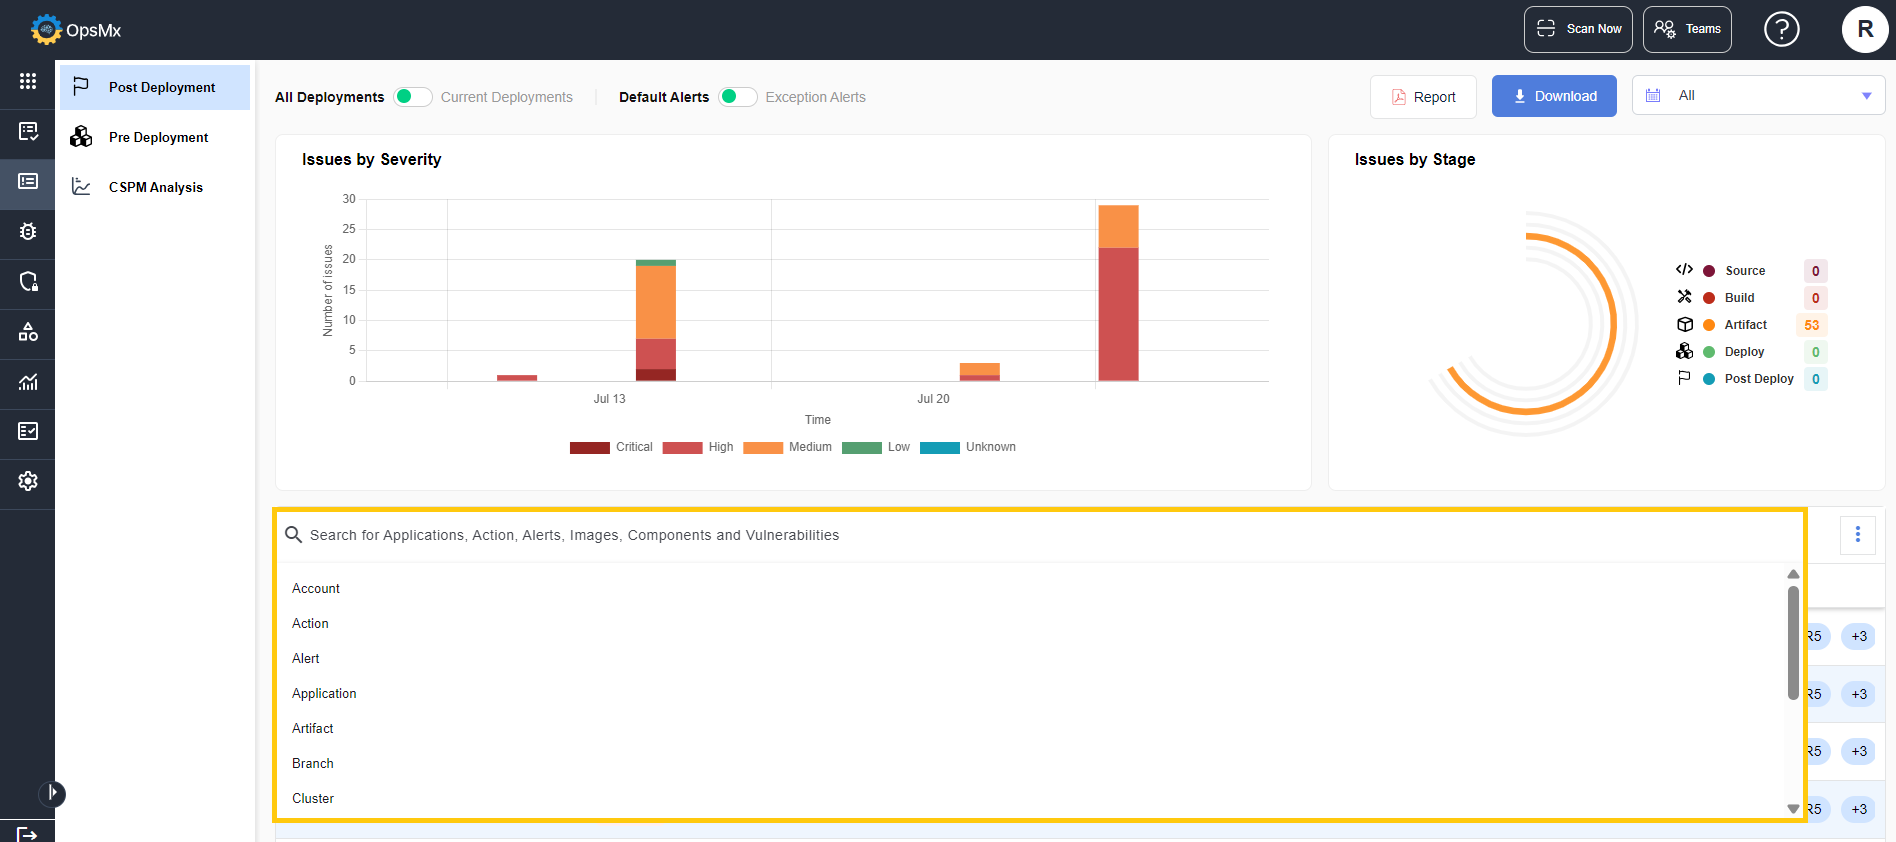Viewport: 1896px width, 842px height.
Task: Click the bug icon in left sidebar
Action: tap(28, 232)
